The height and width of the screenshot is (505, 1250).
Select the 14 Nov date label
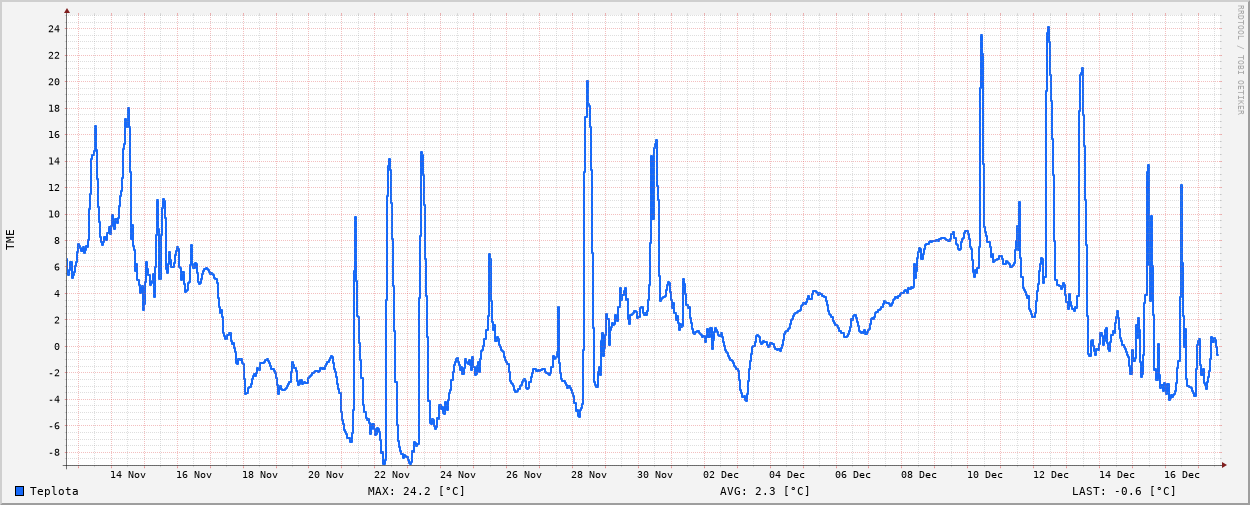click(128, 475)
